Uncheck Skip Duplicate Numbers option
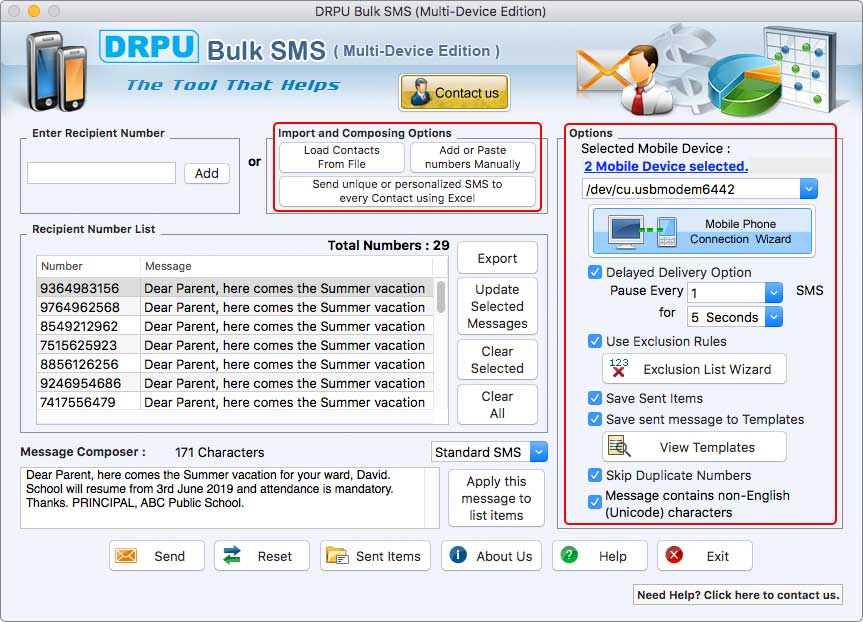 [x=595, y=475]
